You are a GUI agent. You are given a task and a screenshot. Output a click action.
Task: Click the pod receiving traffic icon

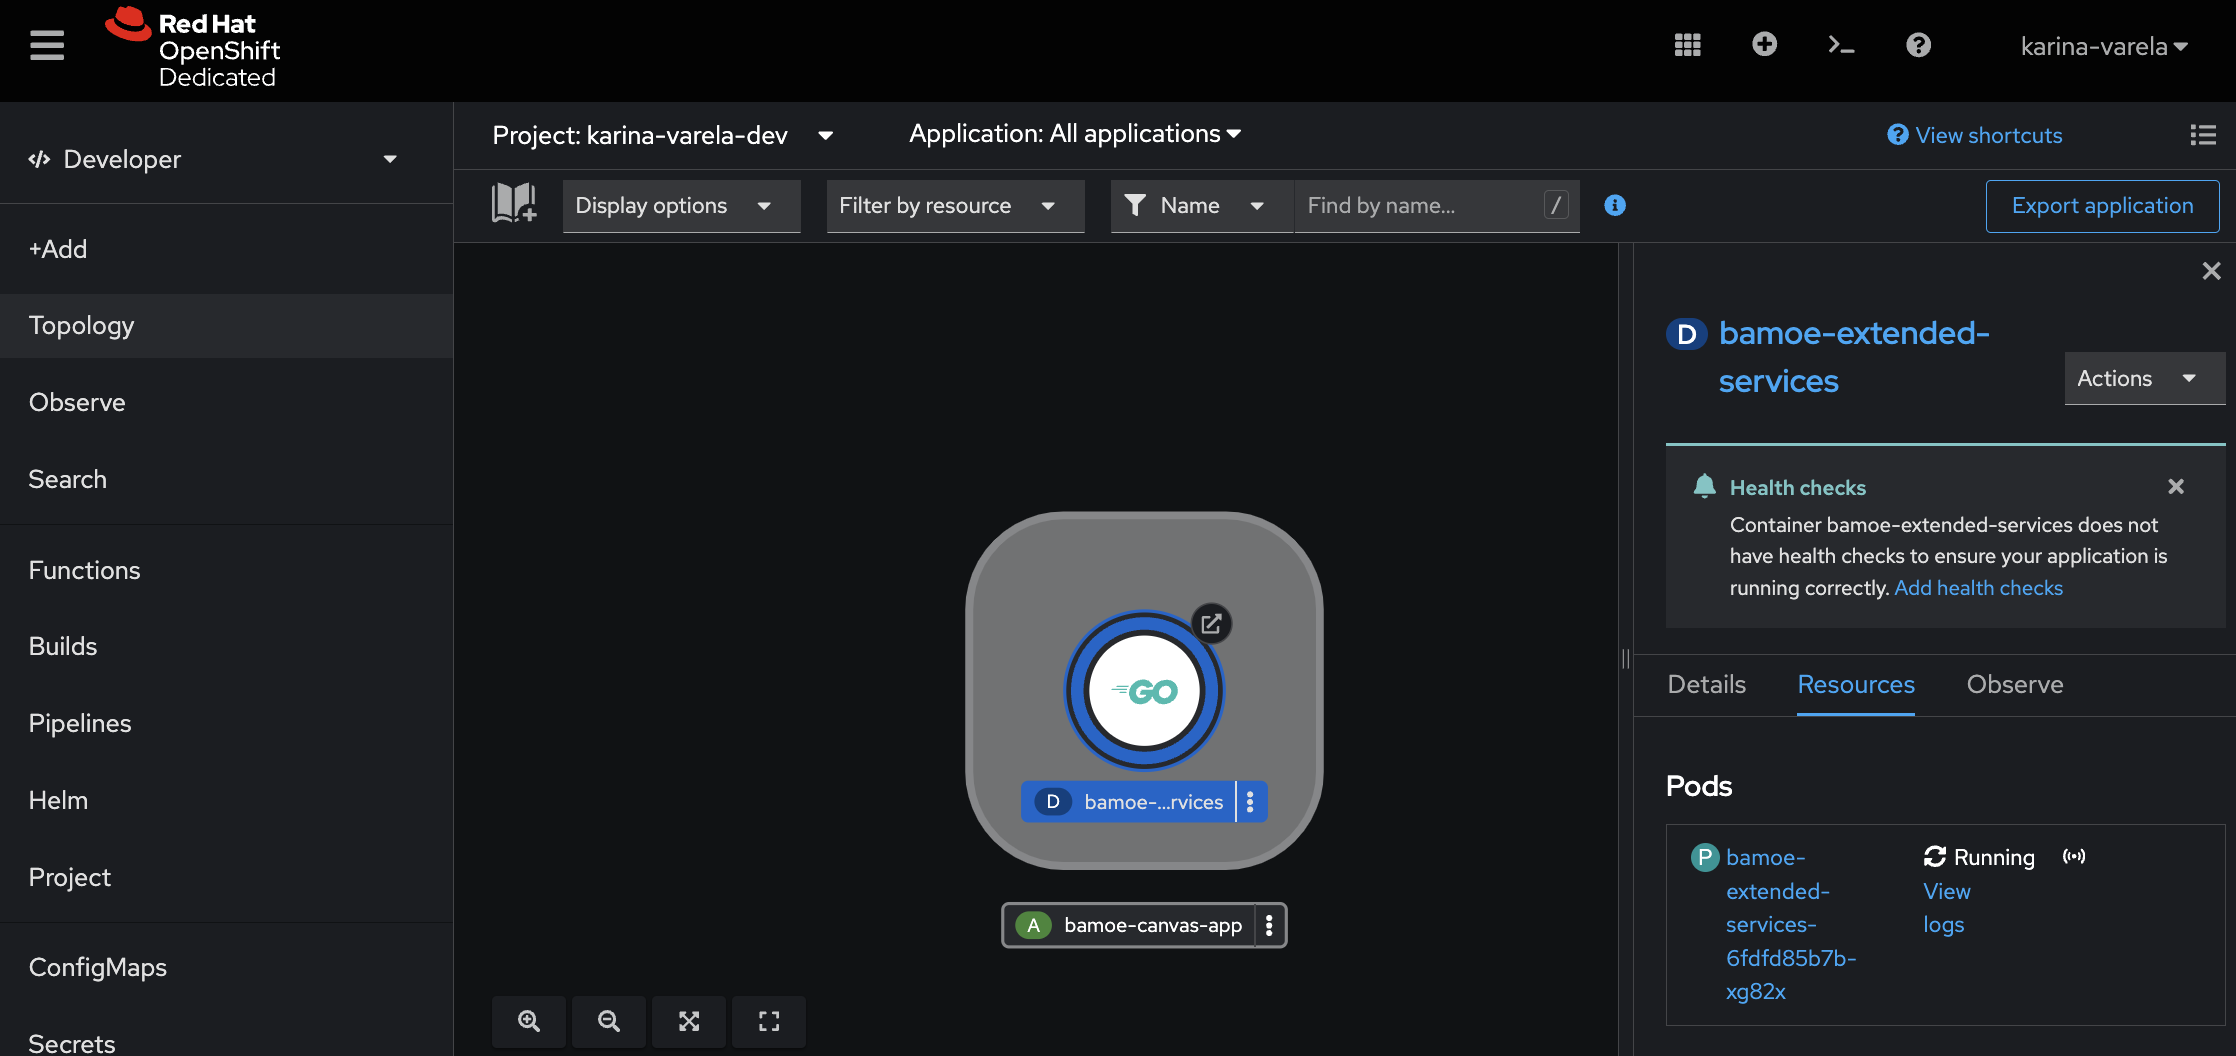pos(2074,856)
